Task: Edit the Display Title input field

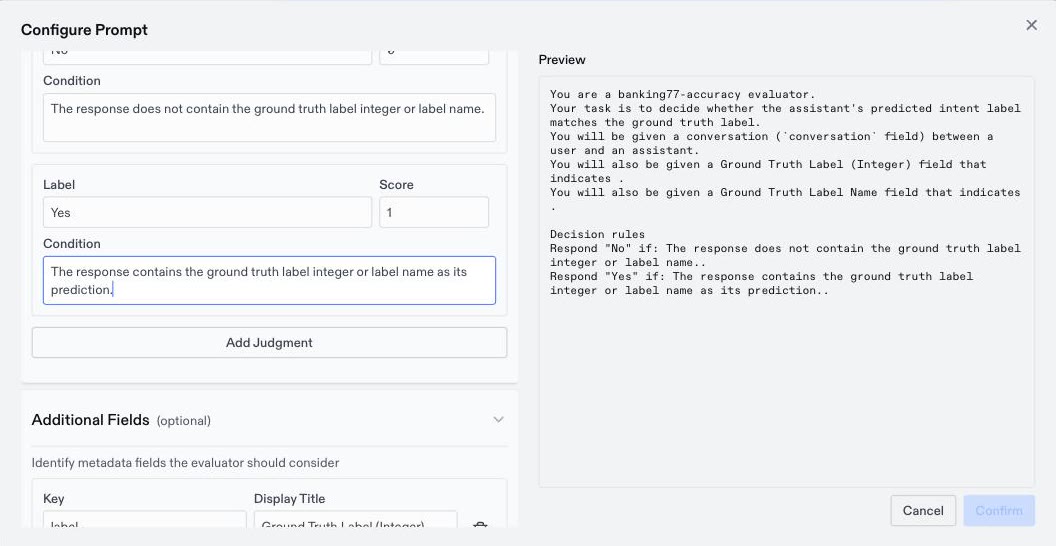Action: click(x=356, y=519)
